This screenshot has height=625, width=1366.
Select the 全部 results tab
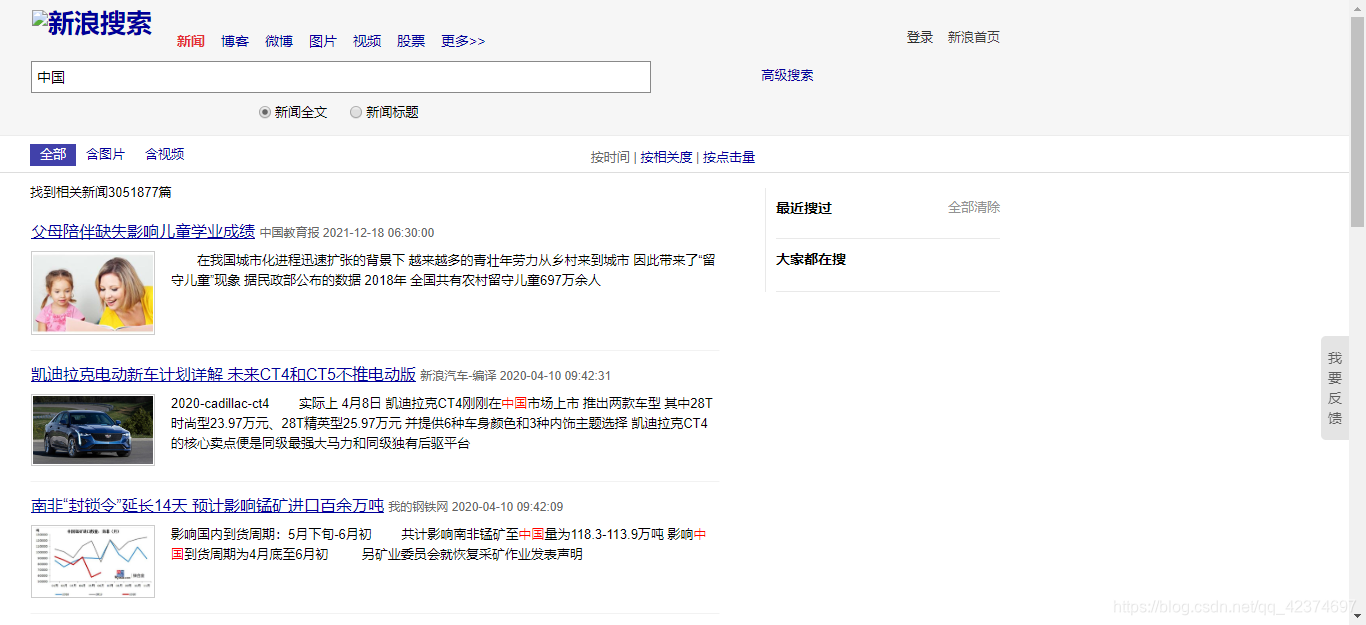[53, 154]
